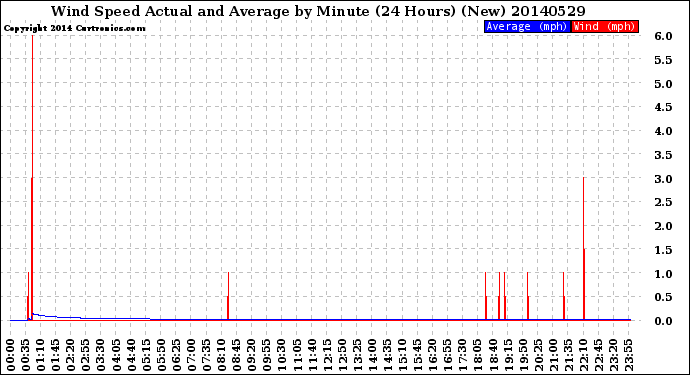Click the 4.0 y-axis label
This screenshot has height=375, width=690.
pos(663,131)
